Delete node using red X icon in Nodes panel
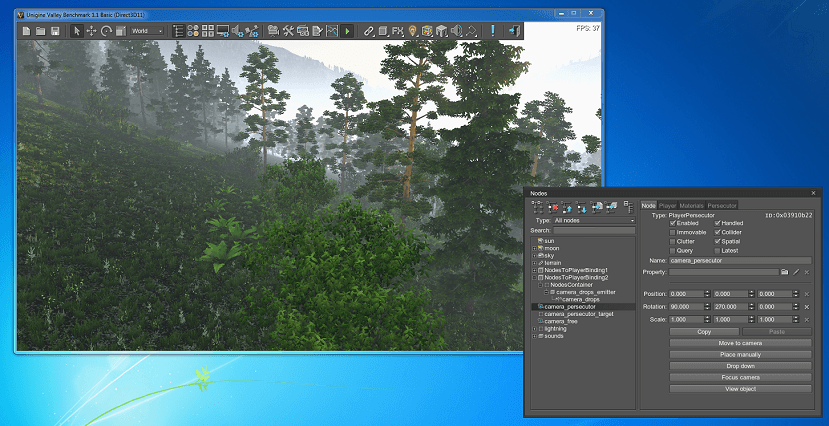829x426 pixels. (552, 207)
